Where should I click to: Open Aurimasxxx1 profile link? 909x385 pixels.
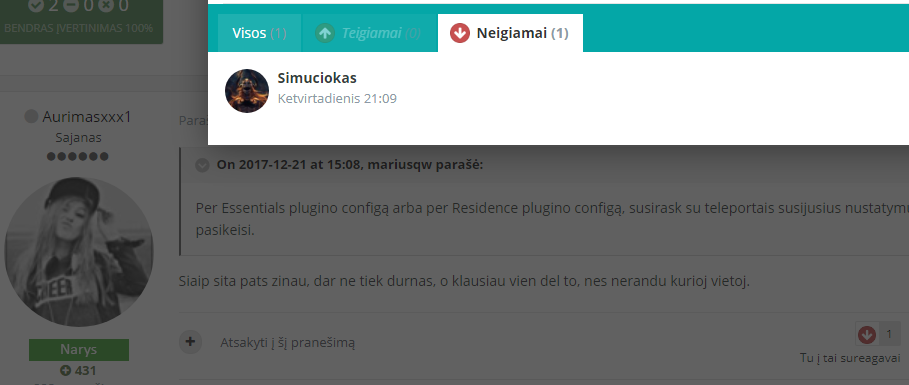pyautogui.click(x=87, y=117)
